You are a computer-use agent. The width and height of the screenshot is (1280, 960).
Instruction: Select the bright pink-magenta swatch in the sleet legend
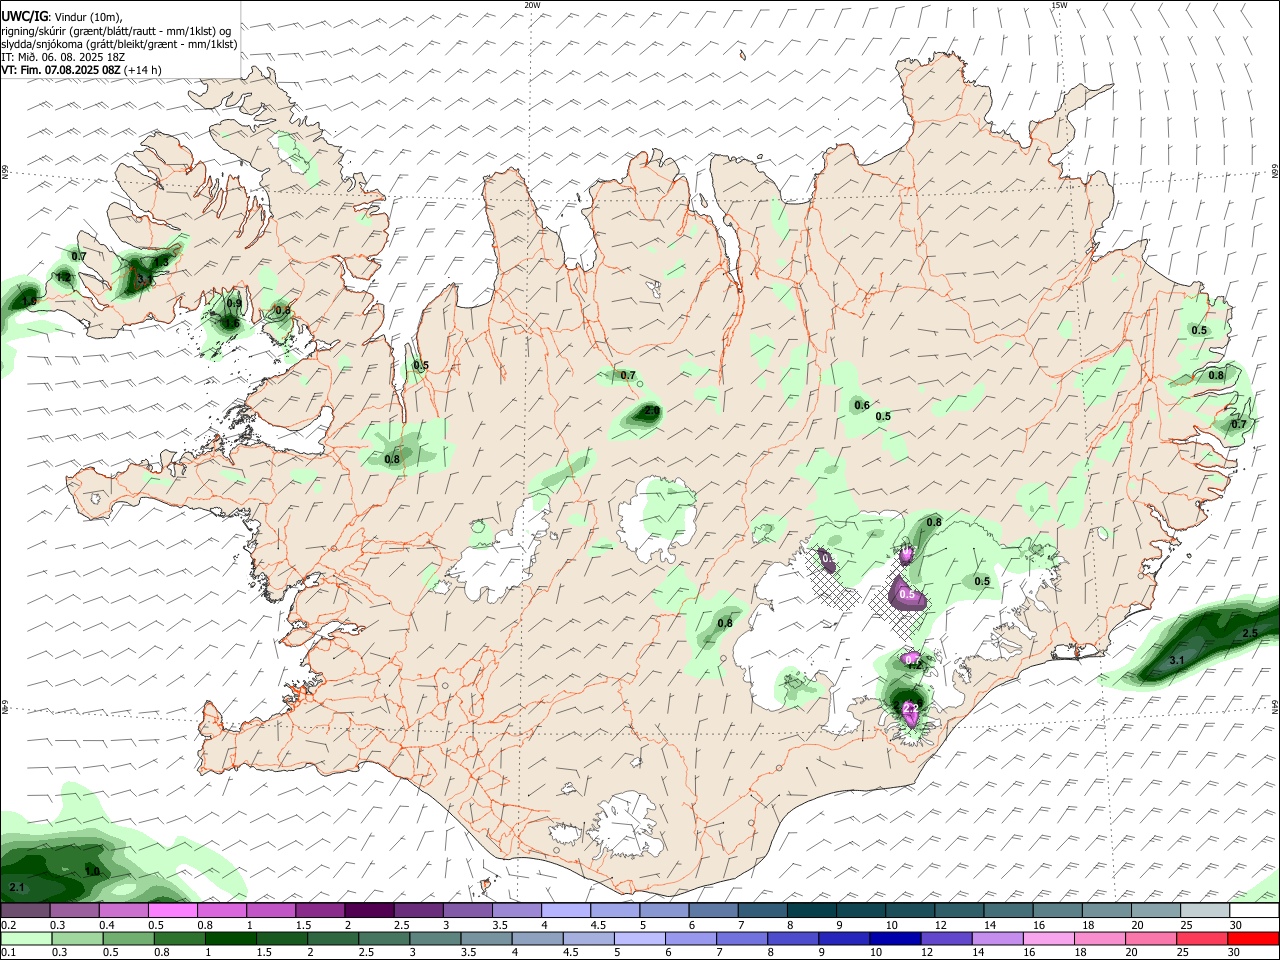[x=173, y=910]
